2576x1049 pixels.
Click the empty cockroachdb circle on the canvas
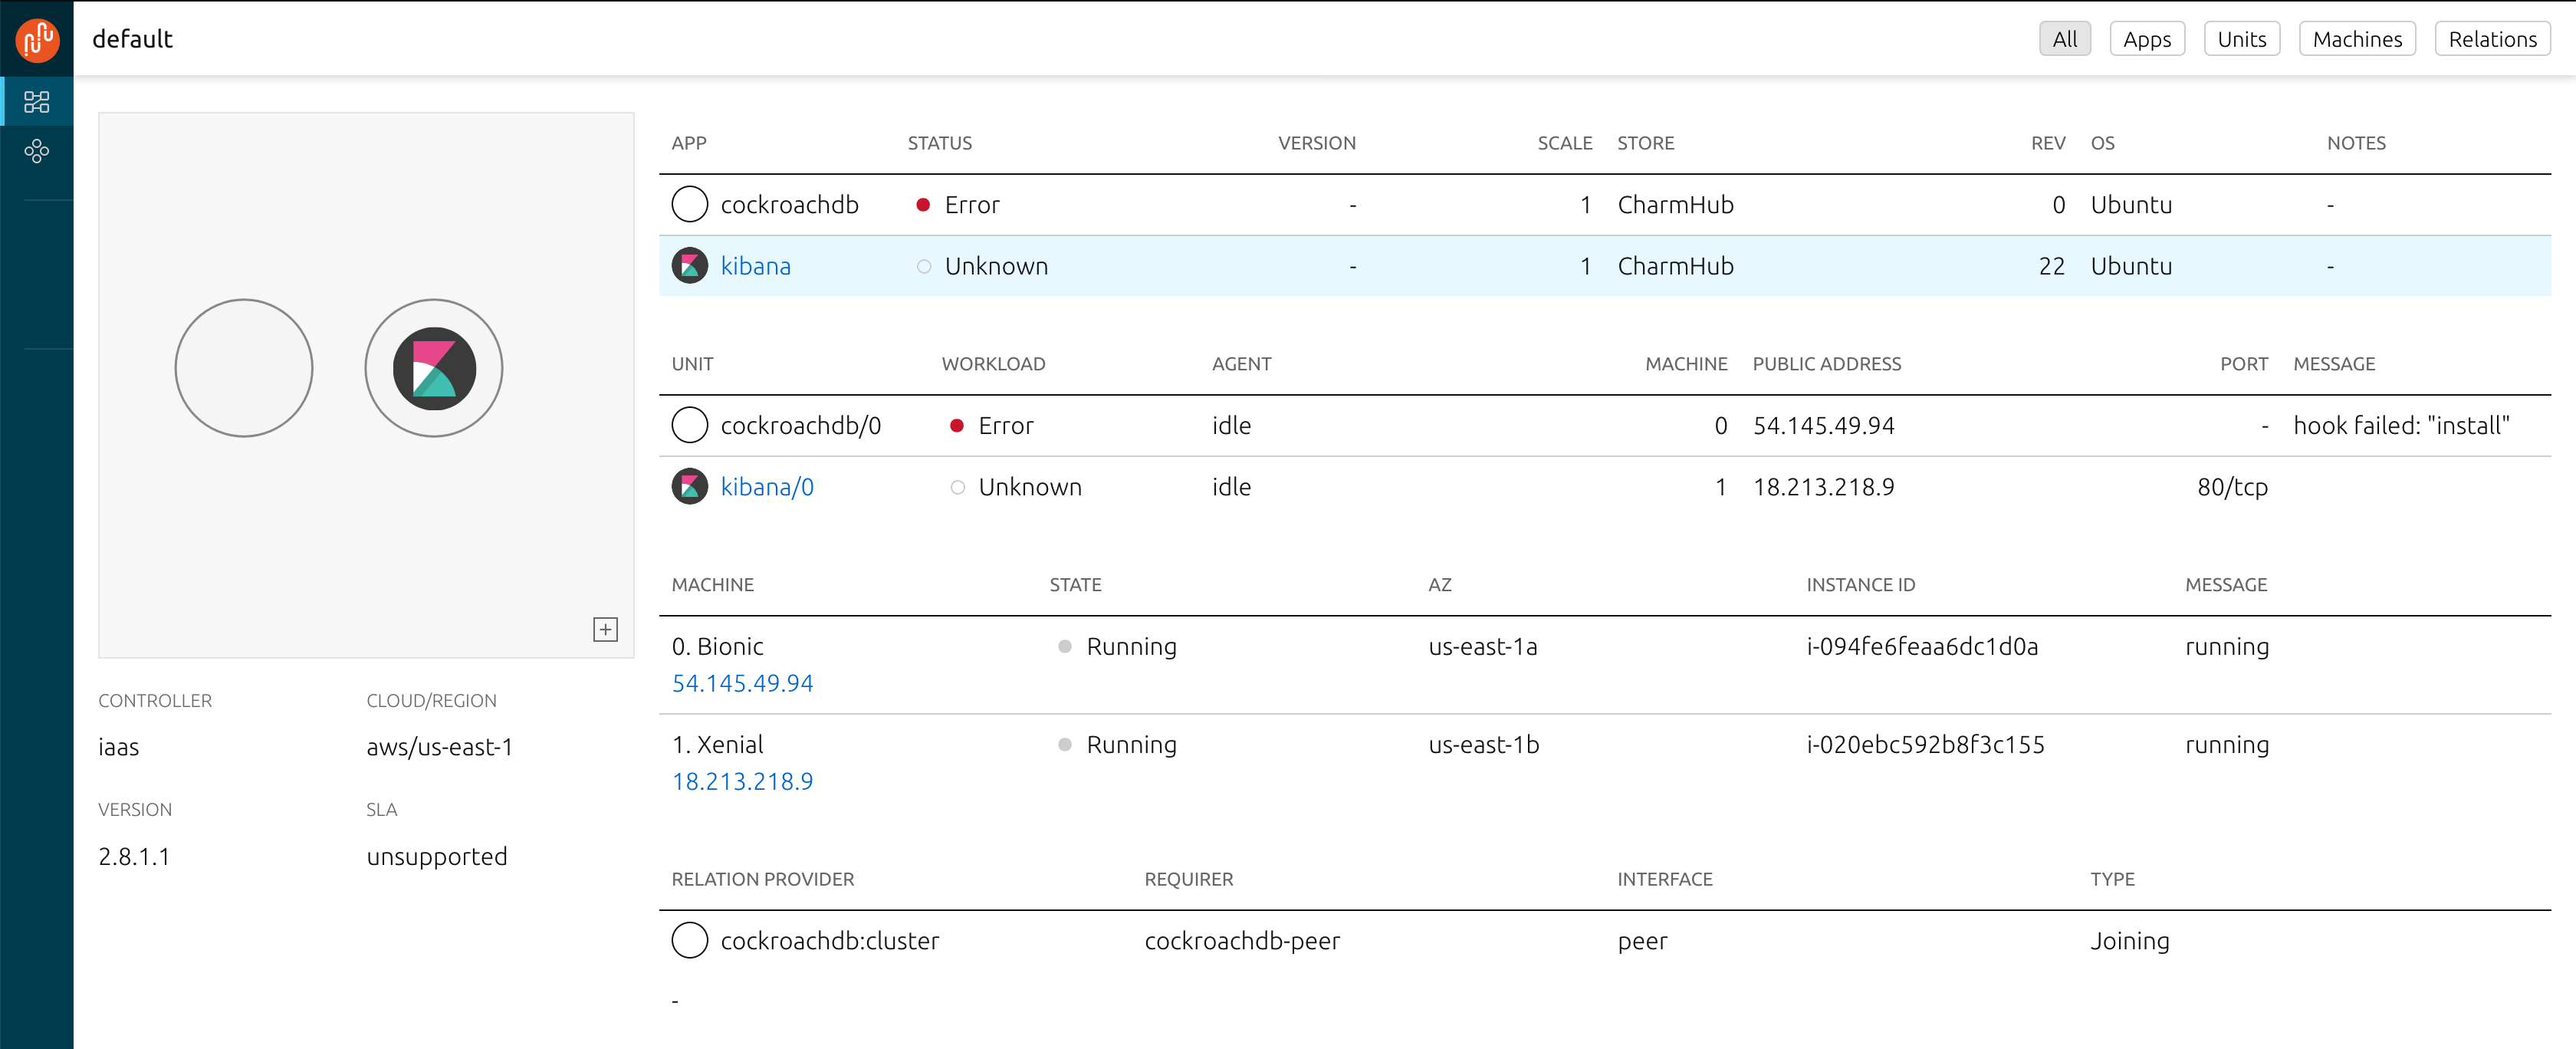(x=244, y=368)
